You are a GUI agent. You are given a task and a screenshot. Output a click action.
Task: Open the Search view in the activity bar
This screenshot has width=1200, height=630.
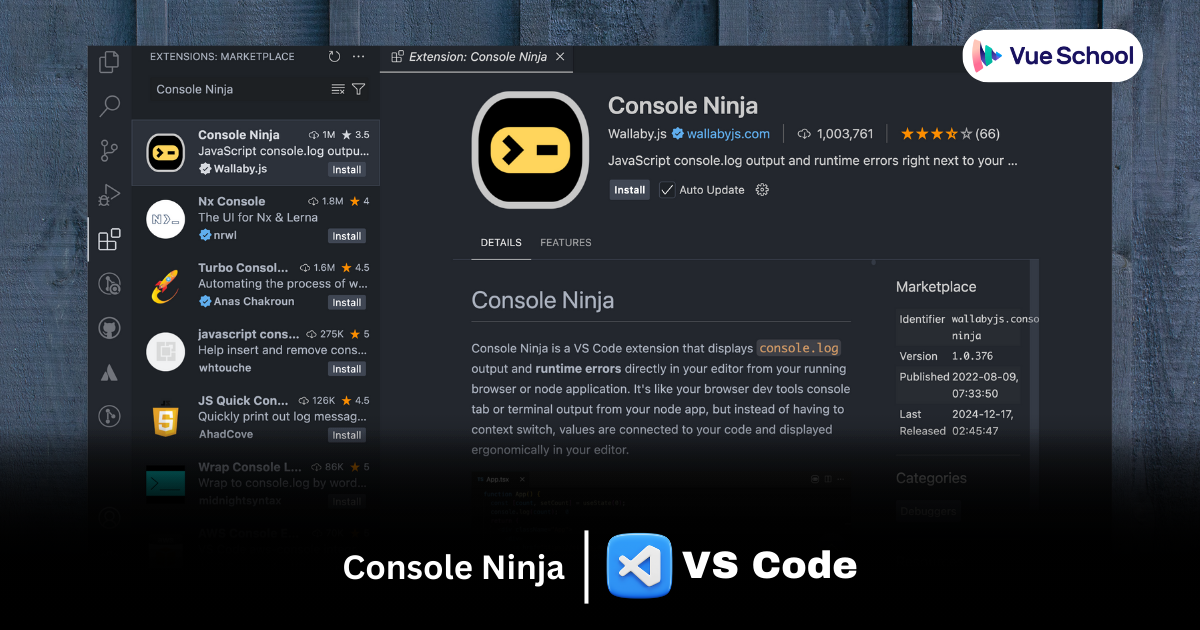(x=110, y=106)
